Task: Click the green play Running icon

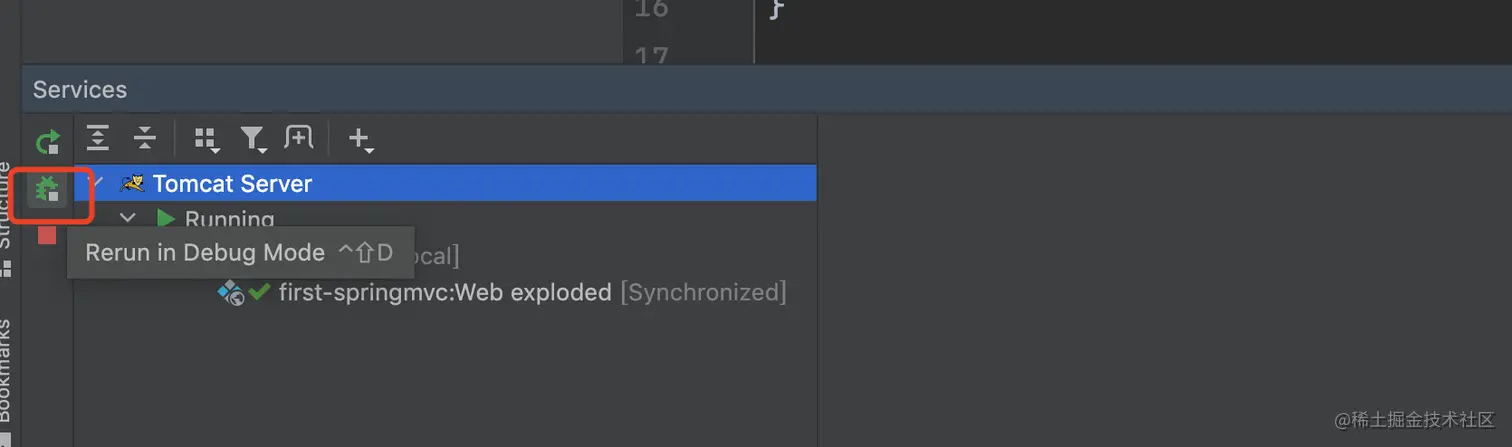Action: [x=166, y=218]
